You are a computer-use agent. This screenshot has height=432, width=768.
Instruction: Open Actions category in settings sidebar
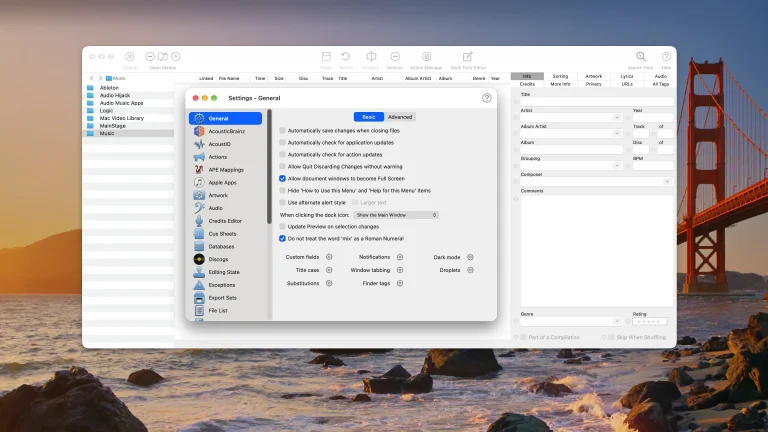point(225,157)
